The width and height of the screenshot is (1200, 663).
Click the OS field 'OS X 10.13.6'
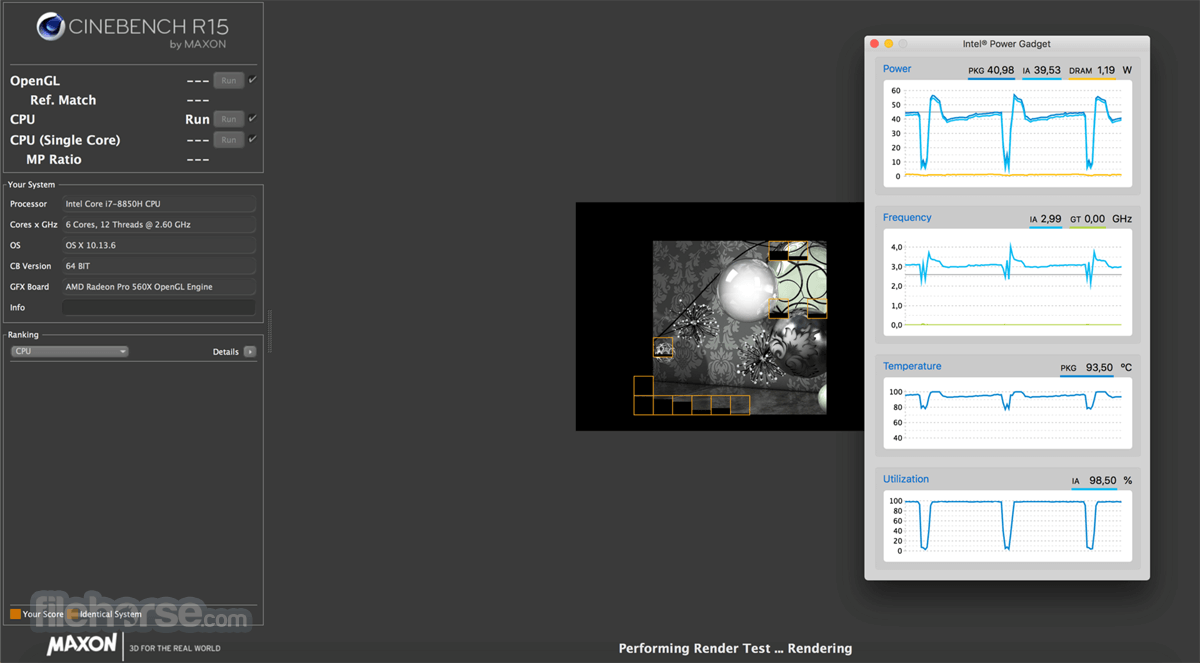point(158,245)
